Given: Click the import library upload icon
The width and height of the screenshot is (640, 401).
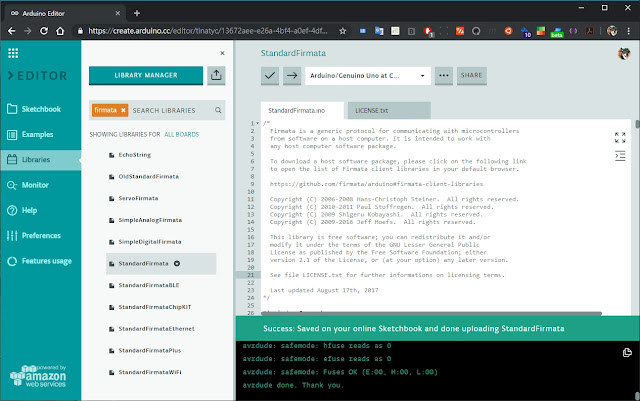Looking at the screenshot, I should pyautogui.click(x=216, y=76).
